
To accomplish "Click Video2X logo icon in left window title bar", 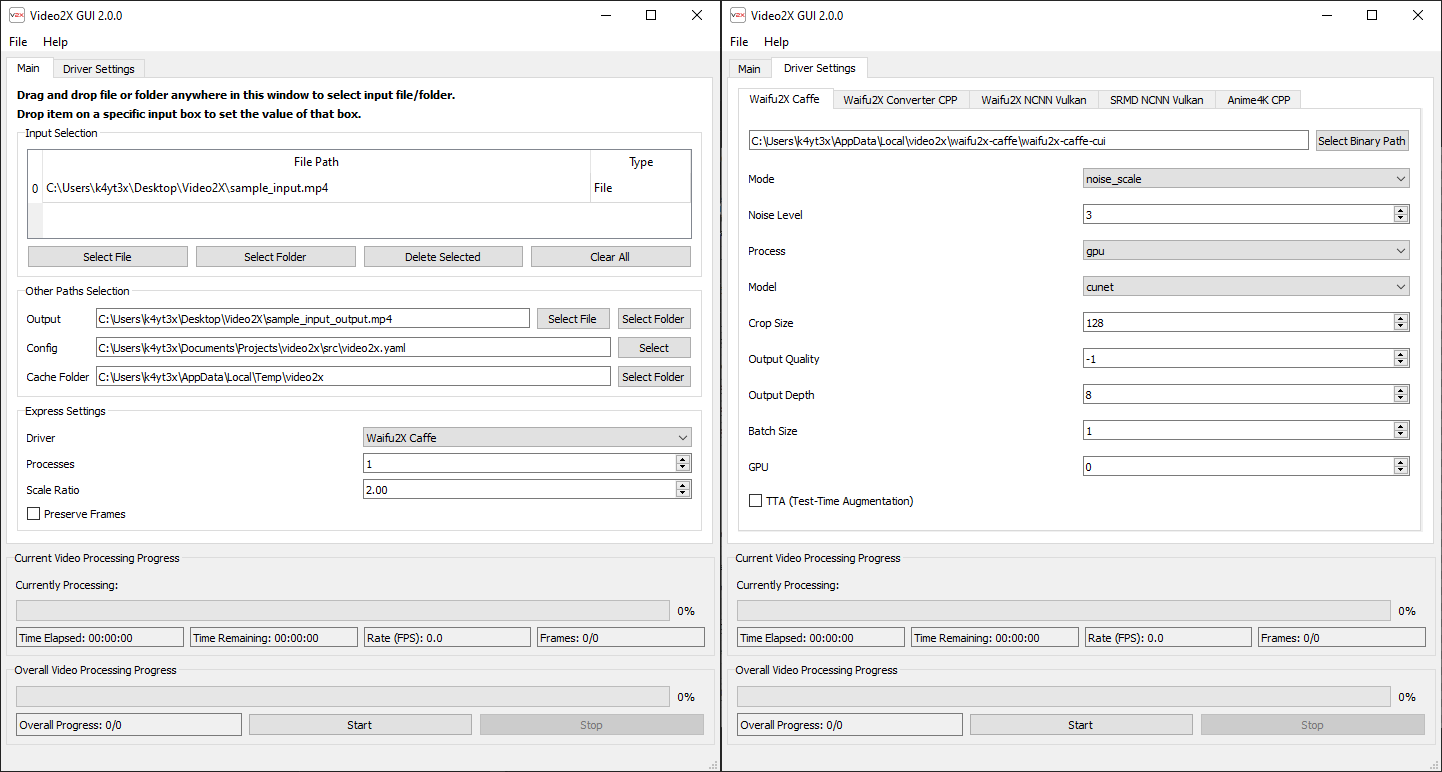I will [17, 15].
